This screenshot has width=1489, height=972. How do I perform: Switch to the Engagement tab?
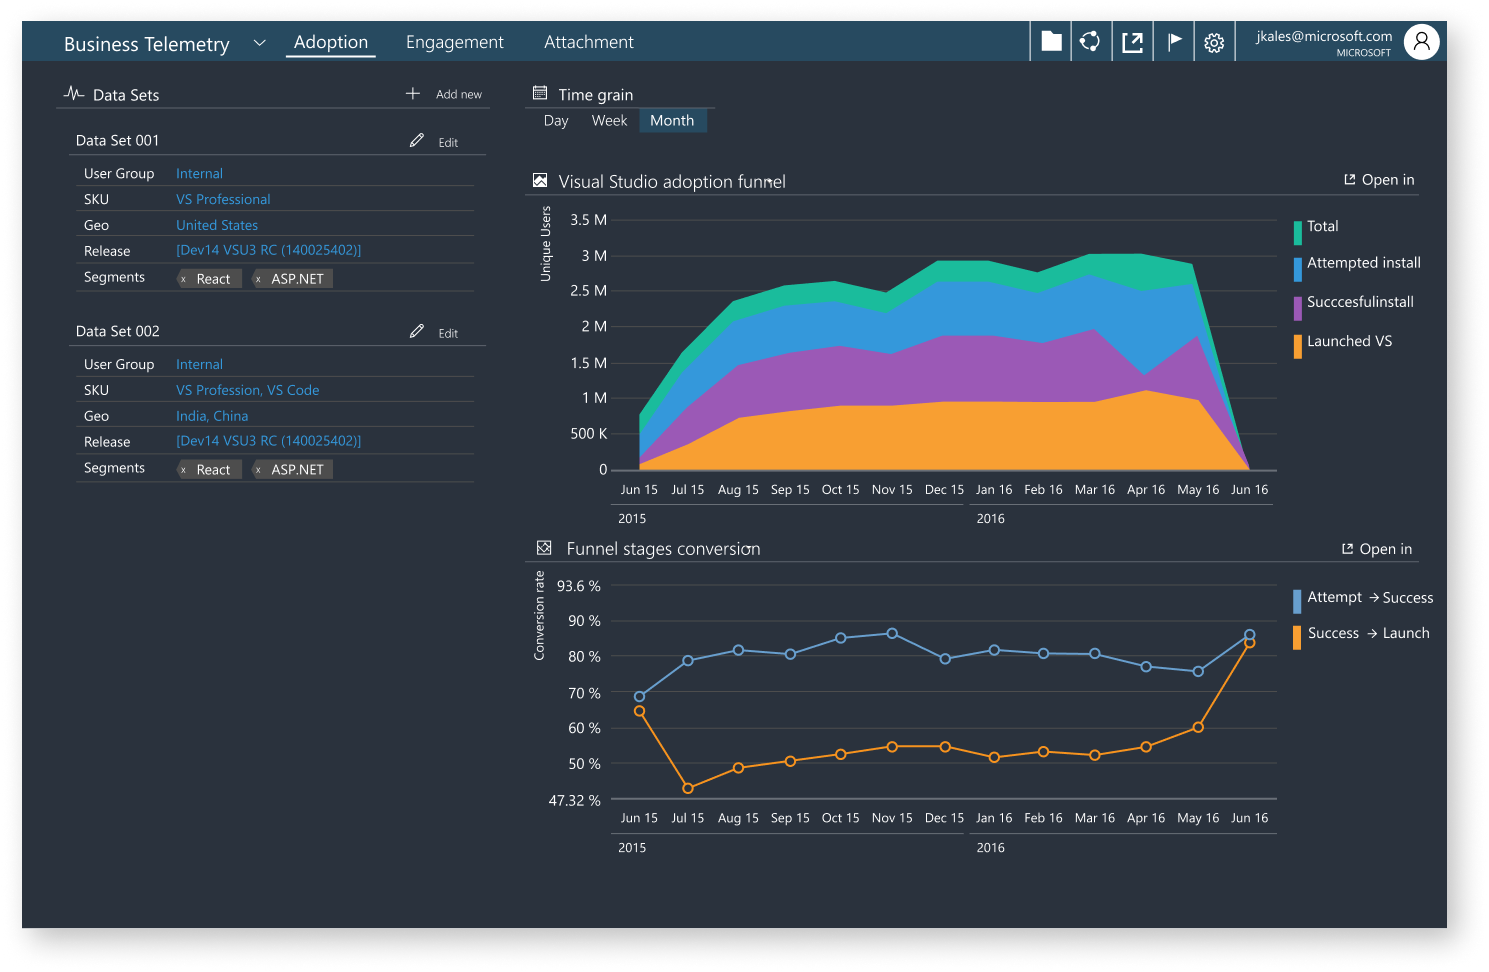(455, 42)
